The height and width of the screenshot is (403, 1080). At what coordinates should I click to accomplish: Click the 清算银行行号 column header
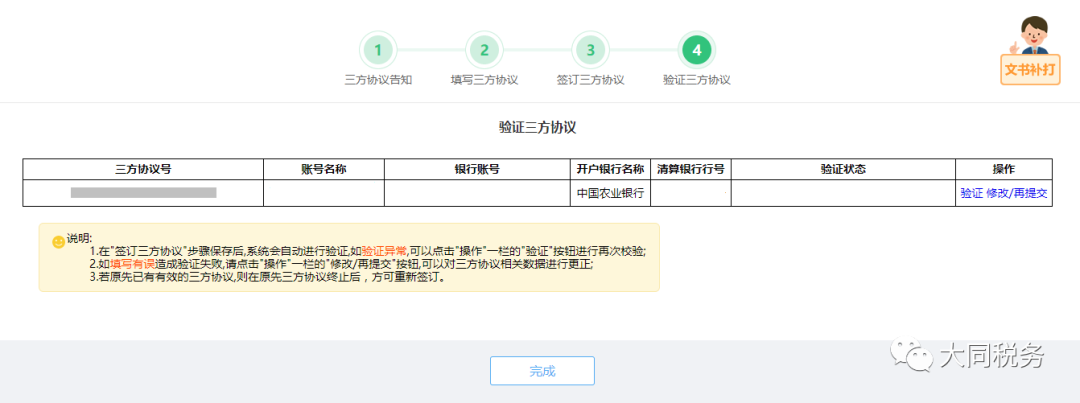tap(691, 169)
